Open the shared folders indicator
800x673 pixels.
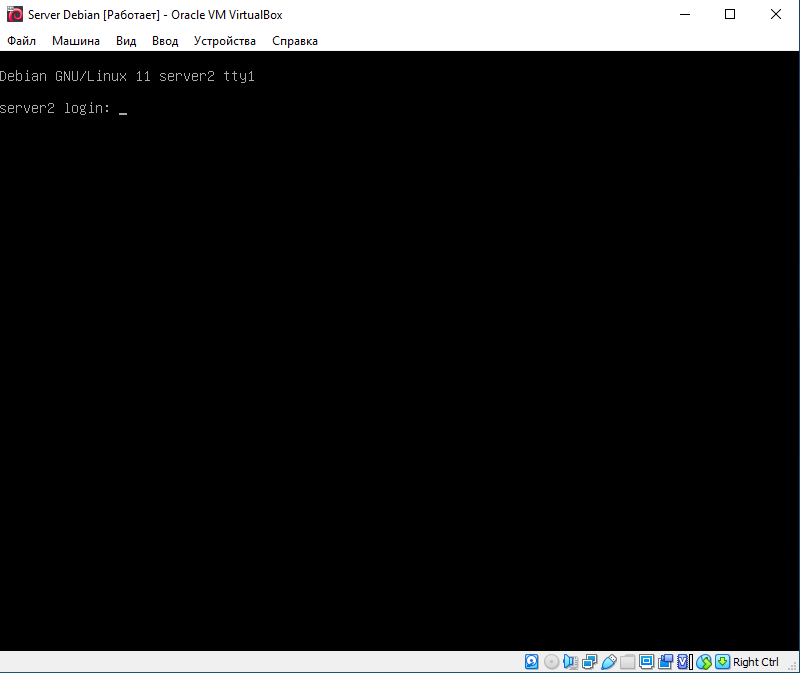tap(627, 662)
